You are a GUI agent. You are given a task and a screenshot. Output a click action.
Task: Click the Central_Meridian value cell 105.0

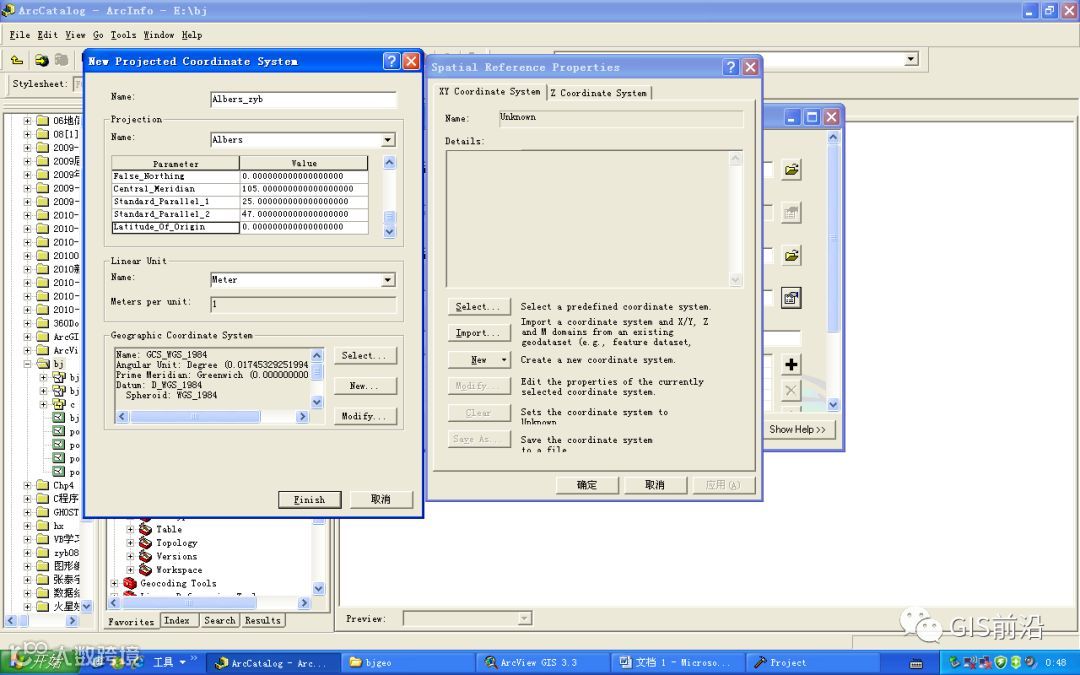304,189
